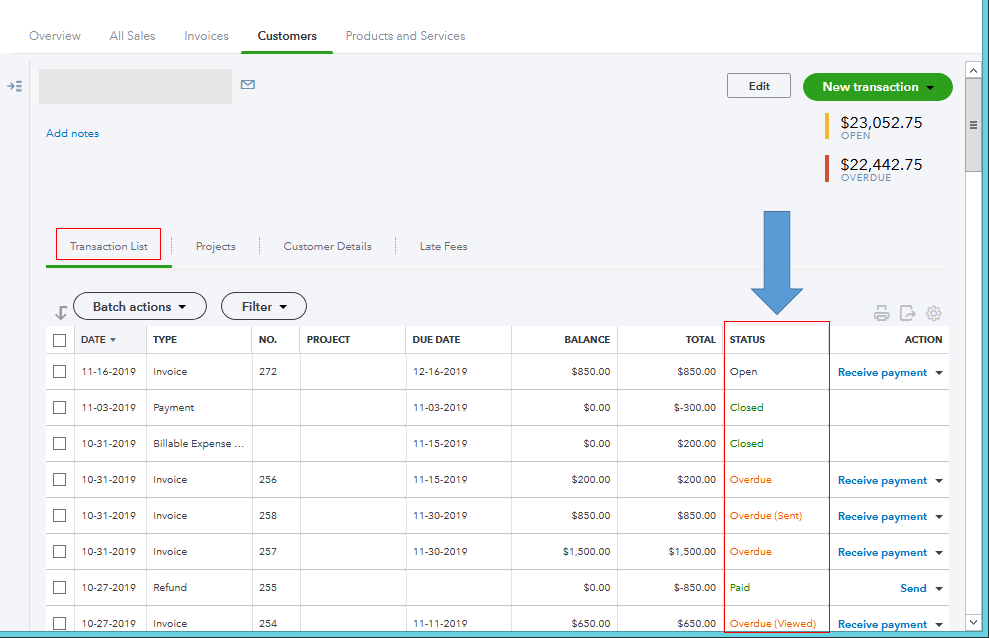The height and width of the screenshot is (638, 989).
Task: Open the All Sales tab
Action: click(132, 36)
